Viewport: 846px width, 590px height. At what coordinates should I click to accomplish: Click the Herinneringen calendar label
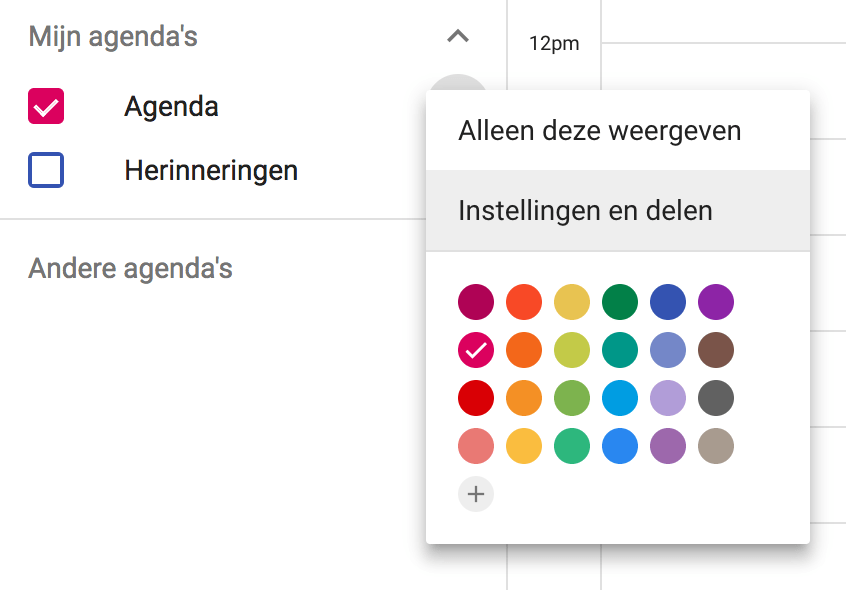211,170
